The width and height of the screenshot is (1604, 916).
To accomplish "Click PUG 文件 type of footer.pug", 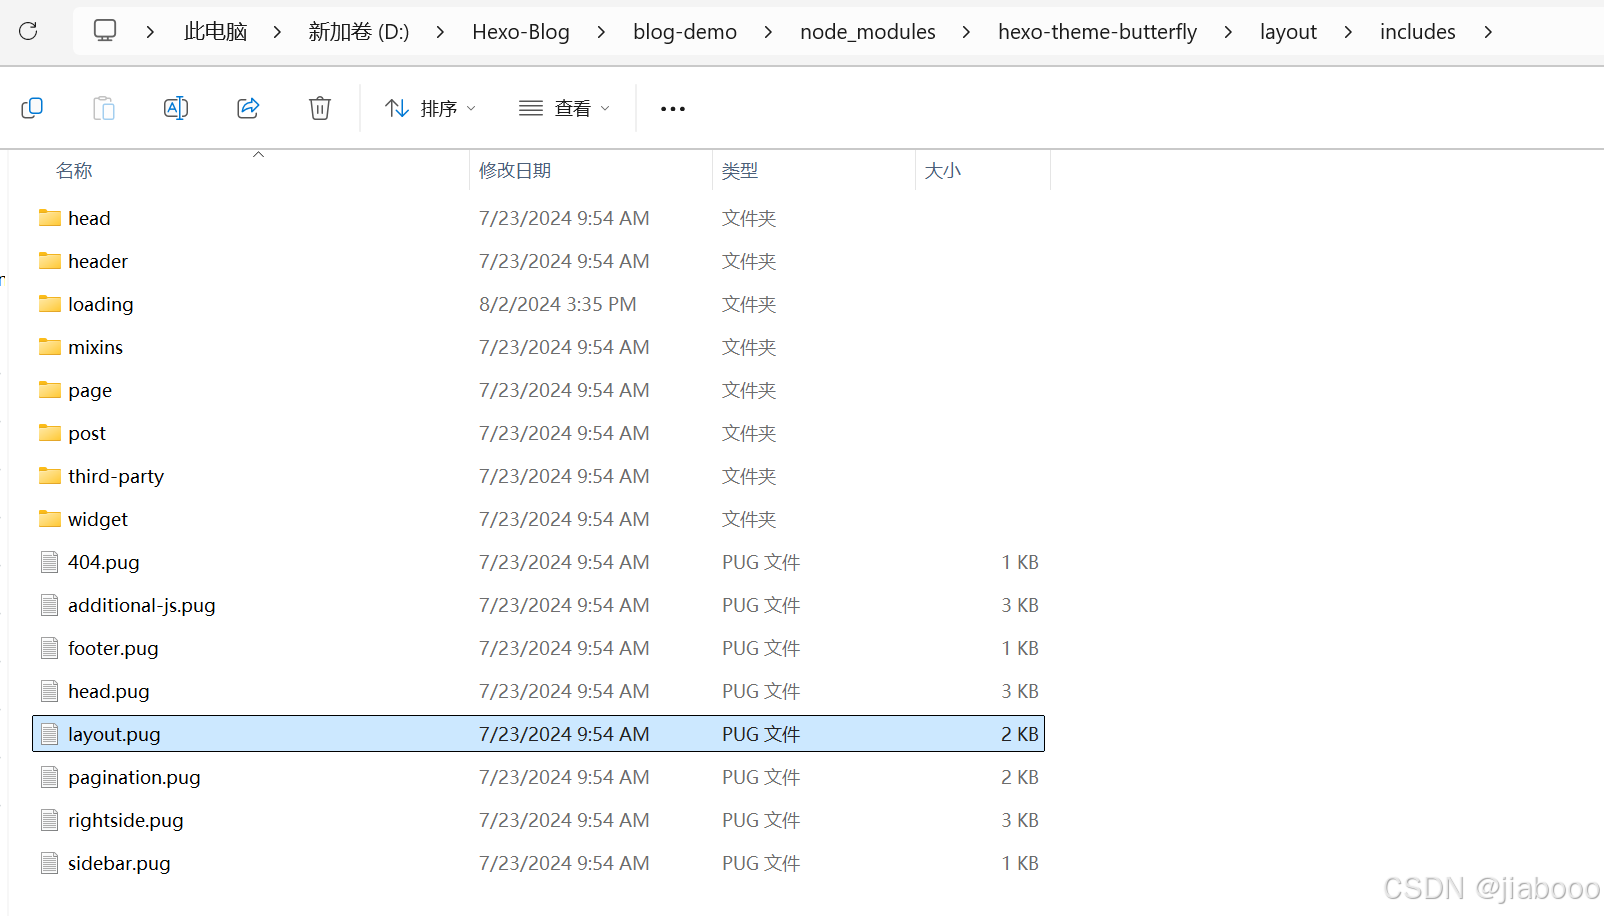I will (x=761, y=648).
